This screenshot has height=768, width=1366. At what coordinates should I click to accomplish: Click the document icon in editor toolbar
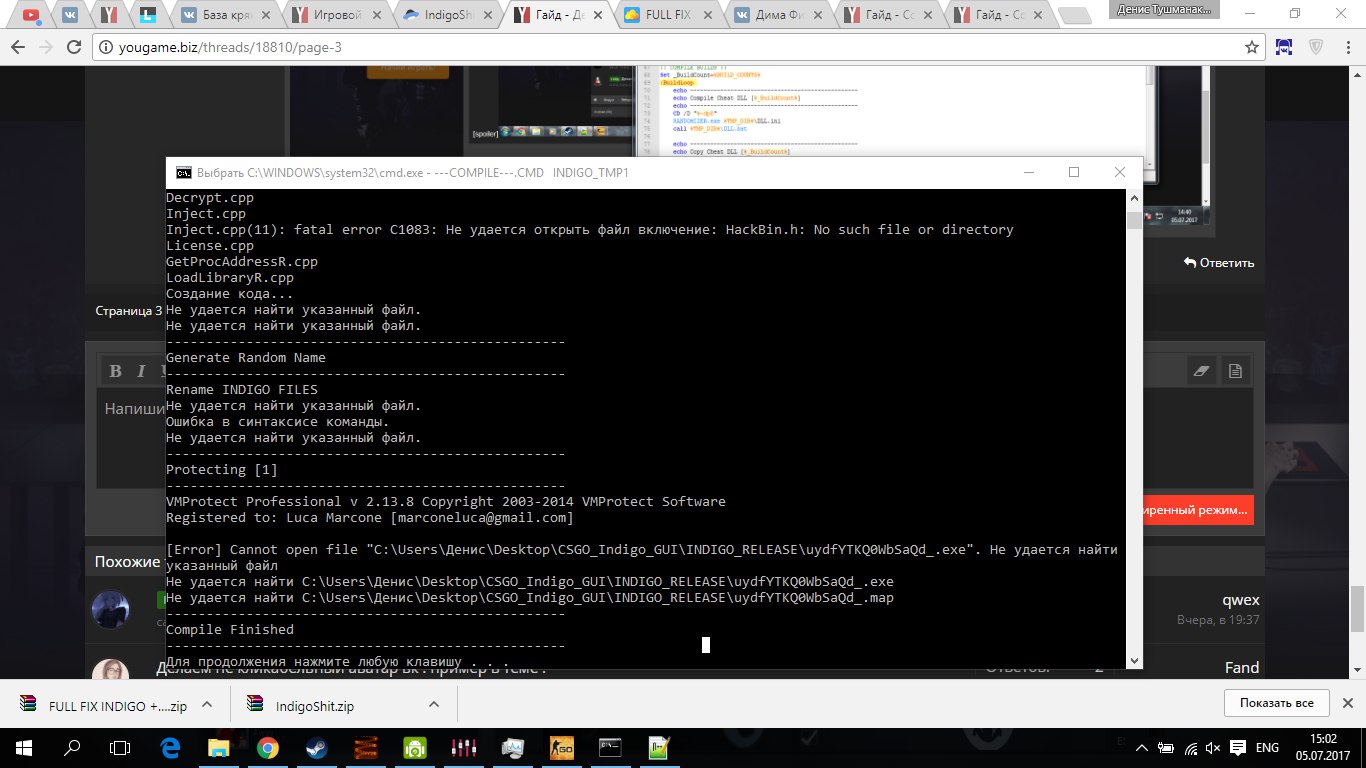pyautogui.click(x=1235, y=371)
